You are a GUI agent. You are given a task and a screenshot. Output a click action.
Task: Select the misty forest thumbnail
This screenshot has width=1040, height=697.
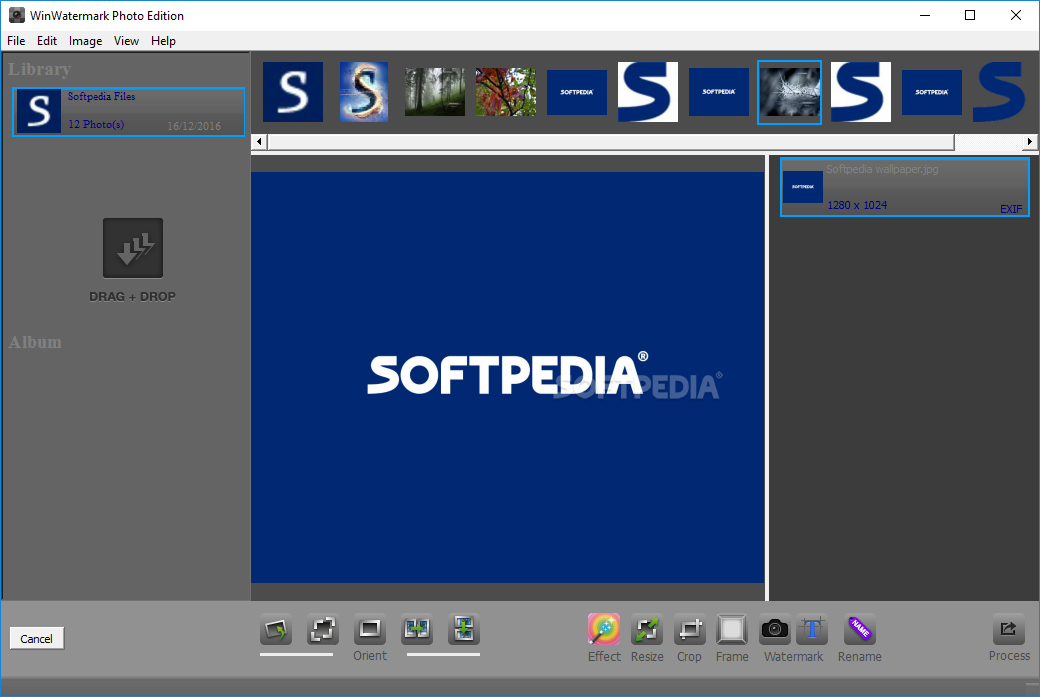pos(434,92)
